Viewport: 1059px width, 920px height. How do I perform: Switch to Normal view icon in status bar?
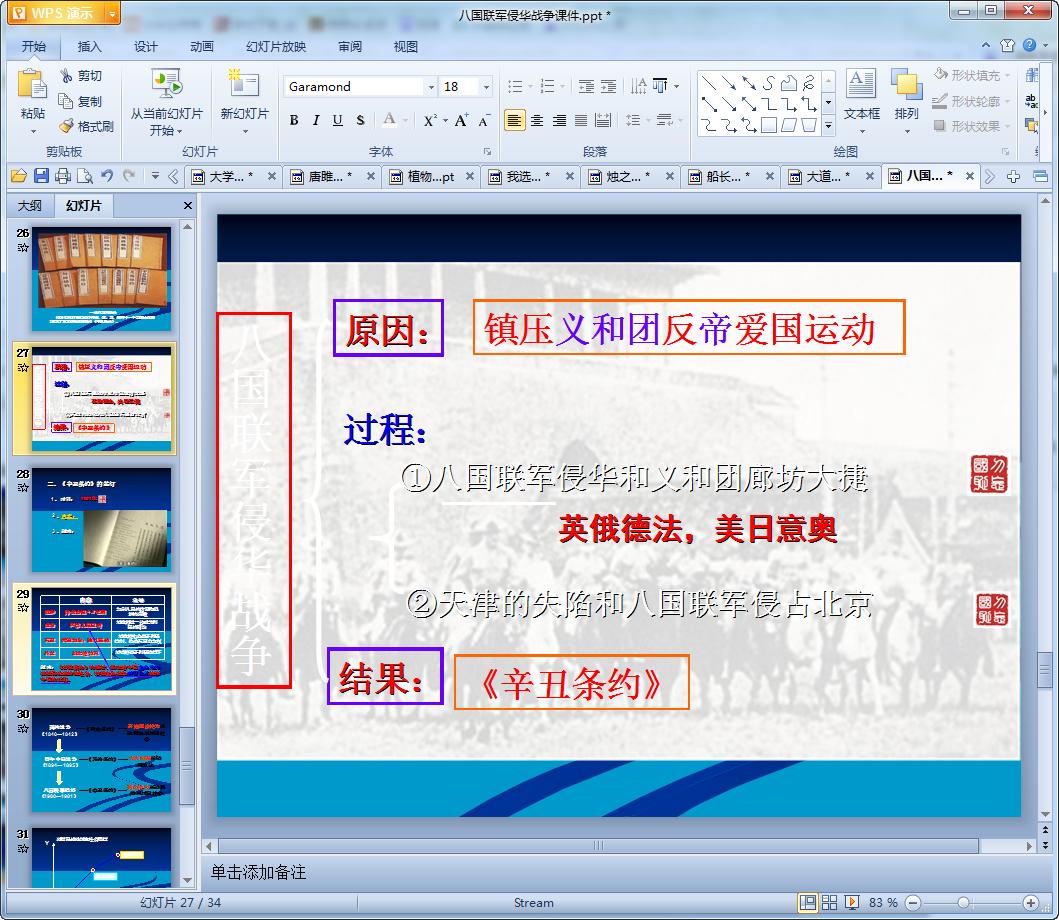pyautogui.click(x=807, y=902)
